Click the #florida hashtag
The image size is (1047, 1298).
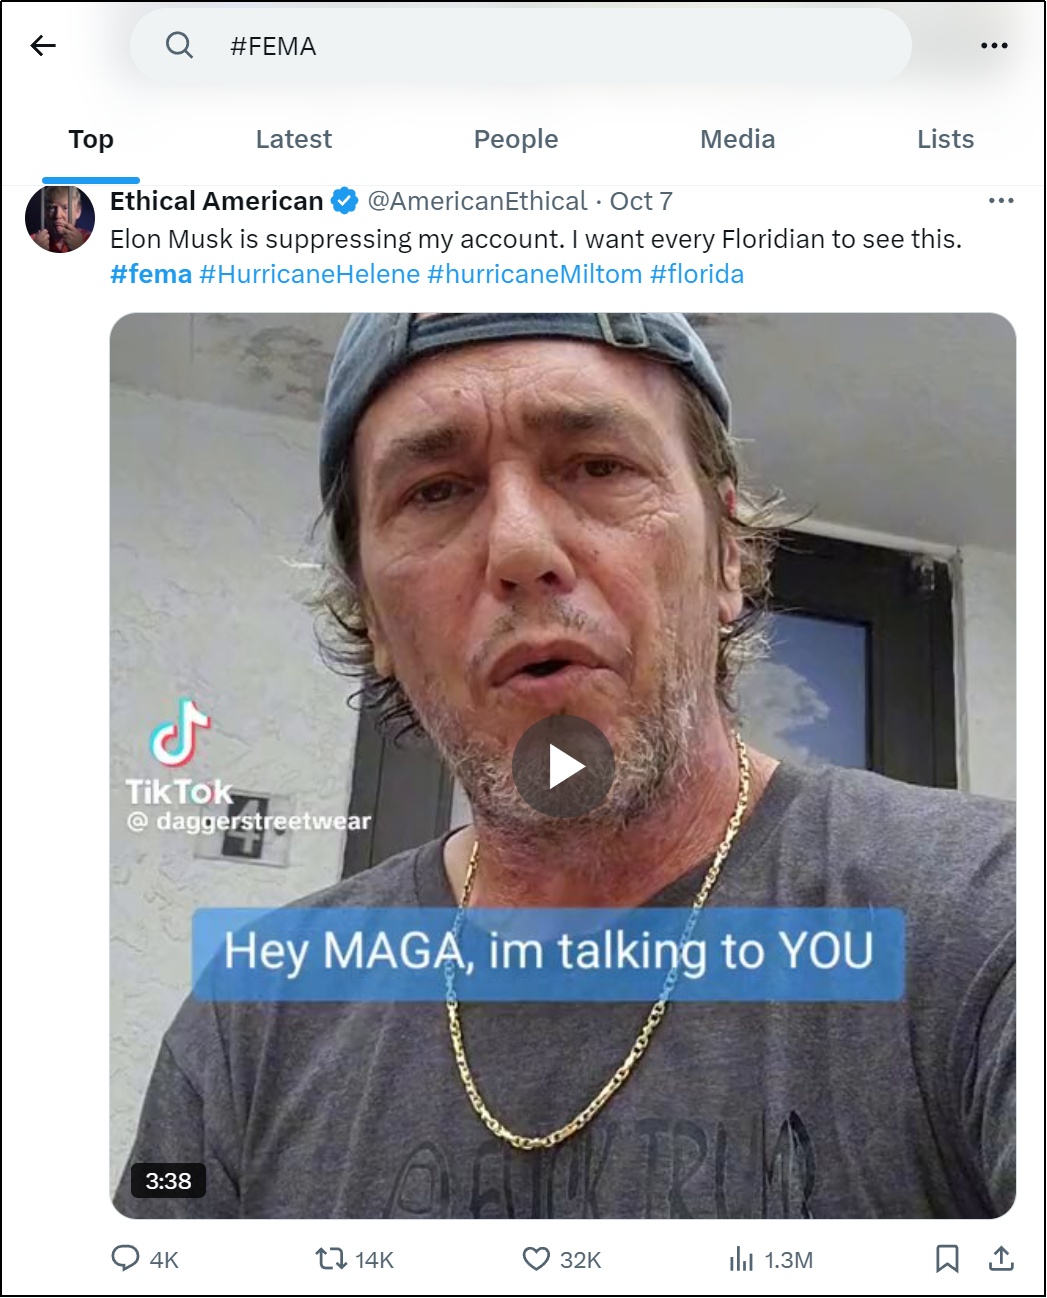(697, 274)
